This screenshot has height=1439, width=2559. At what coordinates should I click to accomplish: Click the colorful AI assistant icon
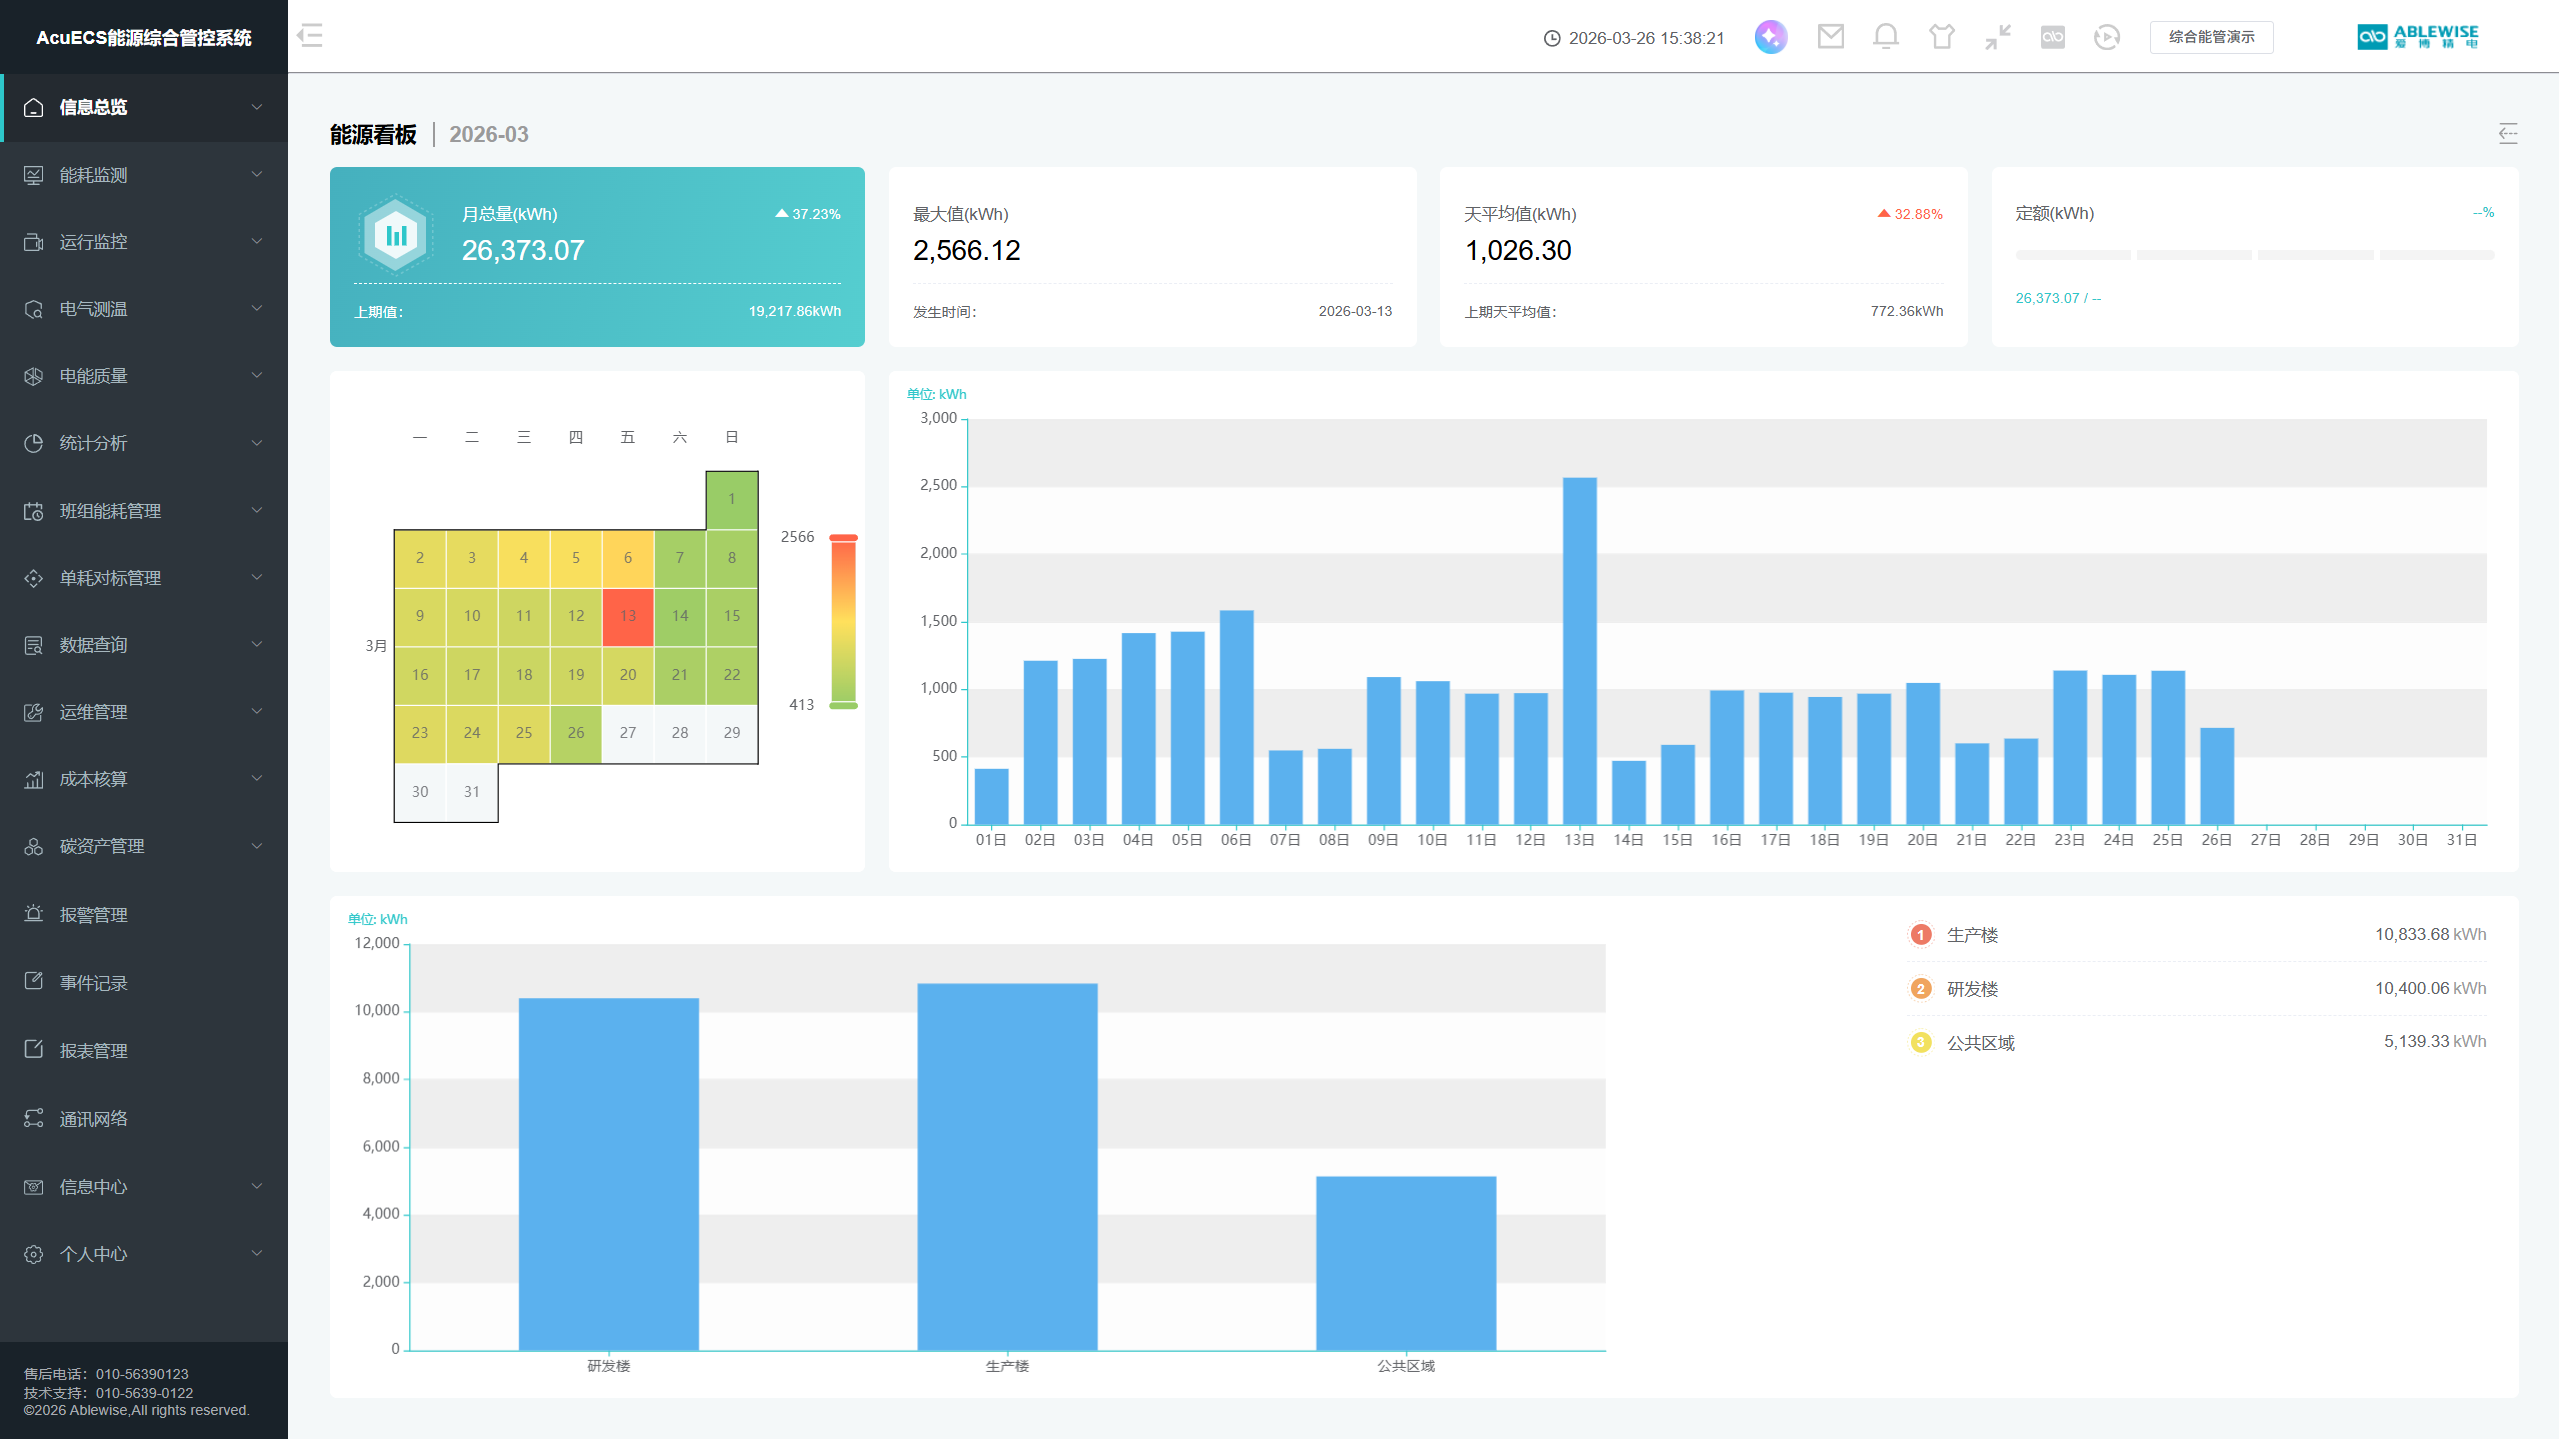(1770, 37)
